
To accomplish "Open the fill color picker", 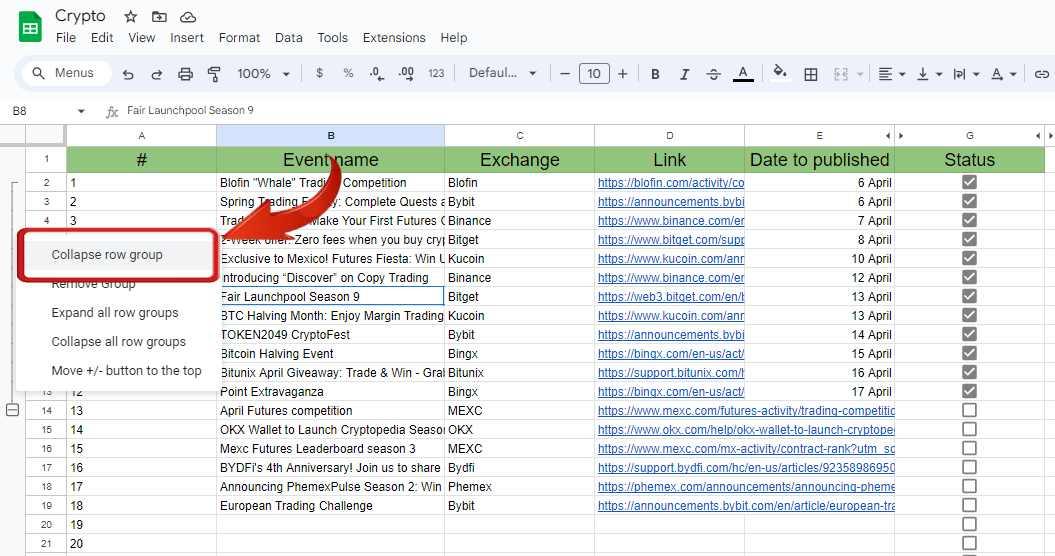I will pyautogui.click(x=780, y=71).
